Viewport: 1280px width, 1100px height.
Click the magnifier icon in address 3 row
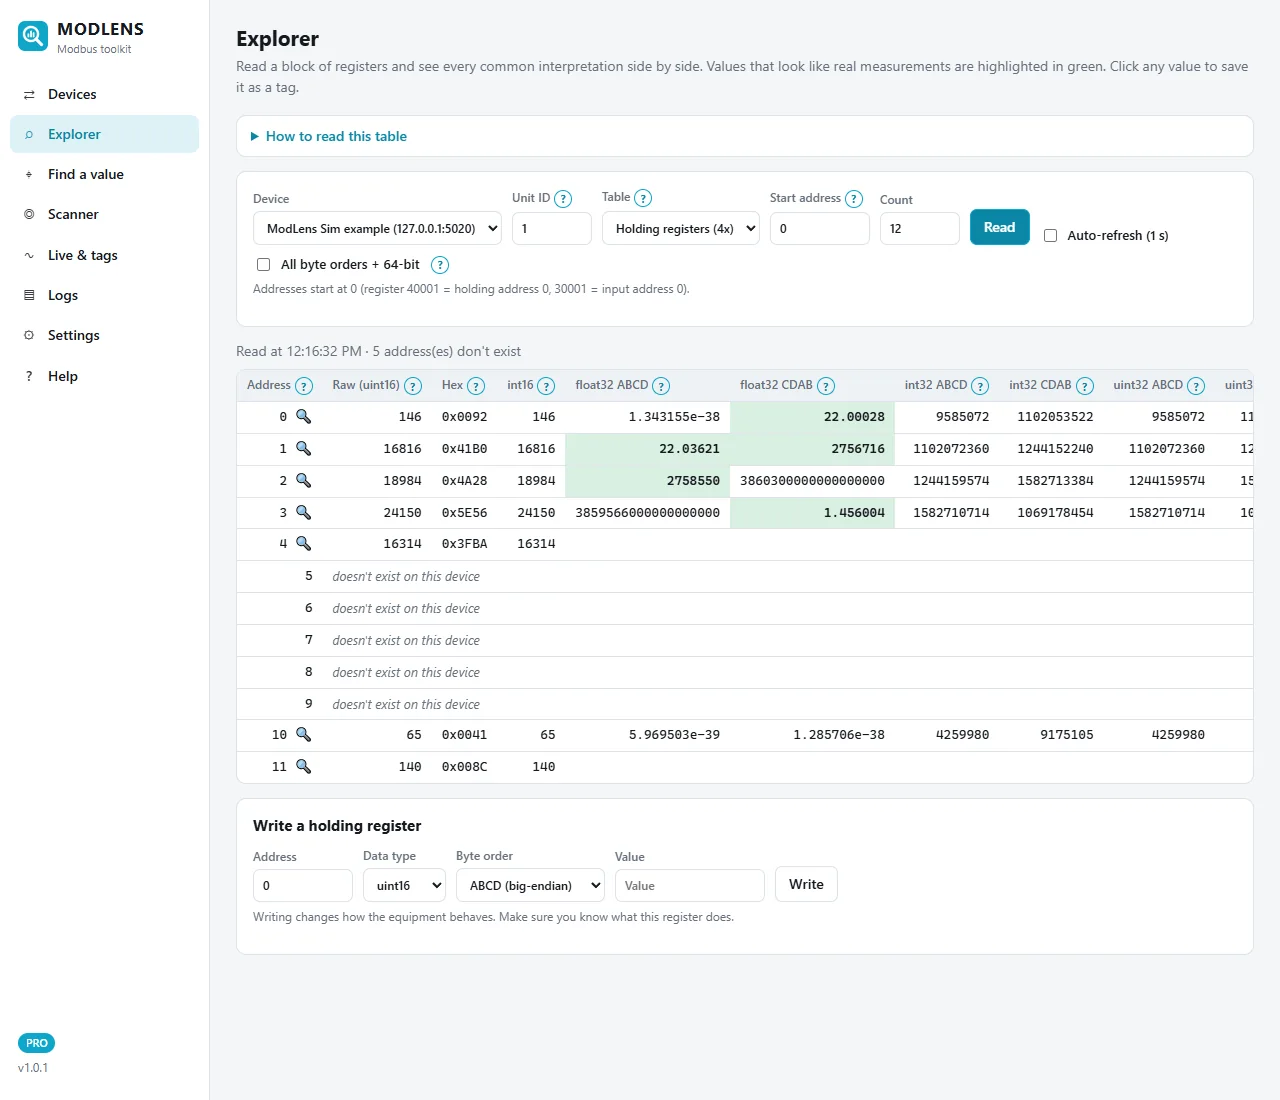(303, 512)
